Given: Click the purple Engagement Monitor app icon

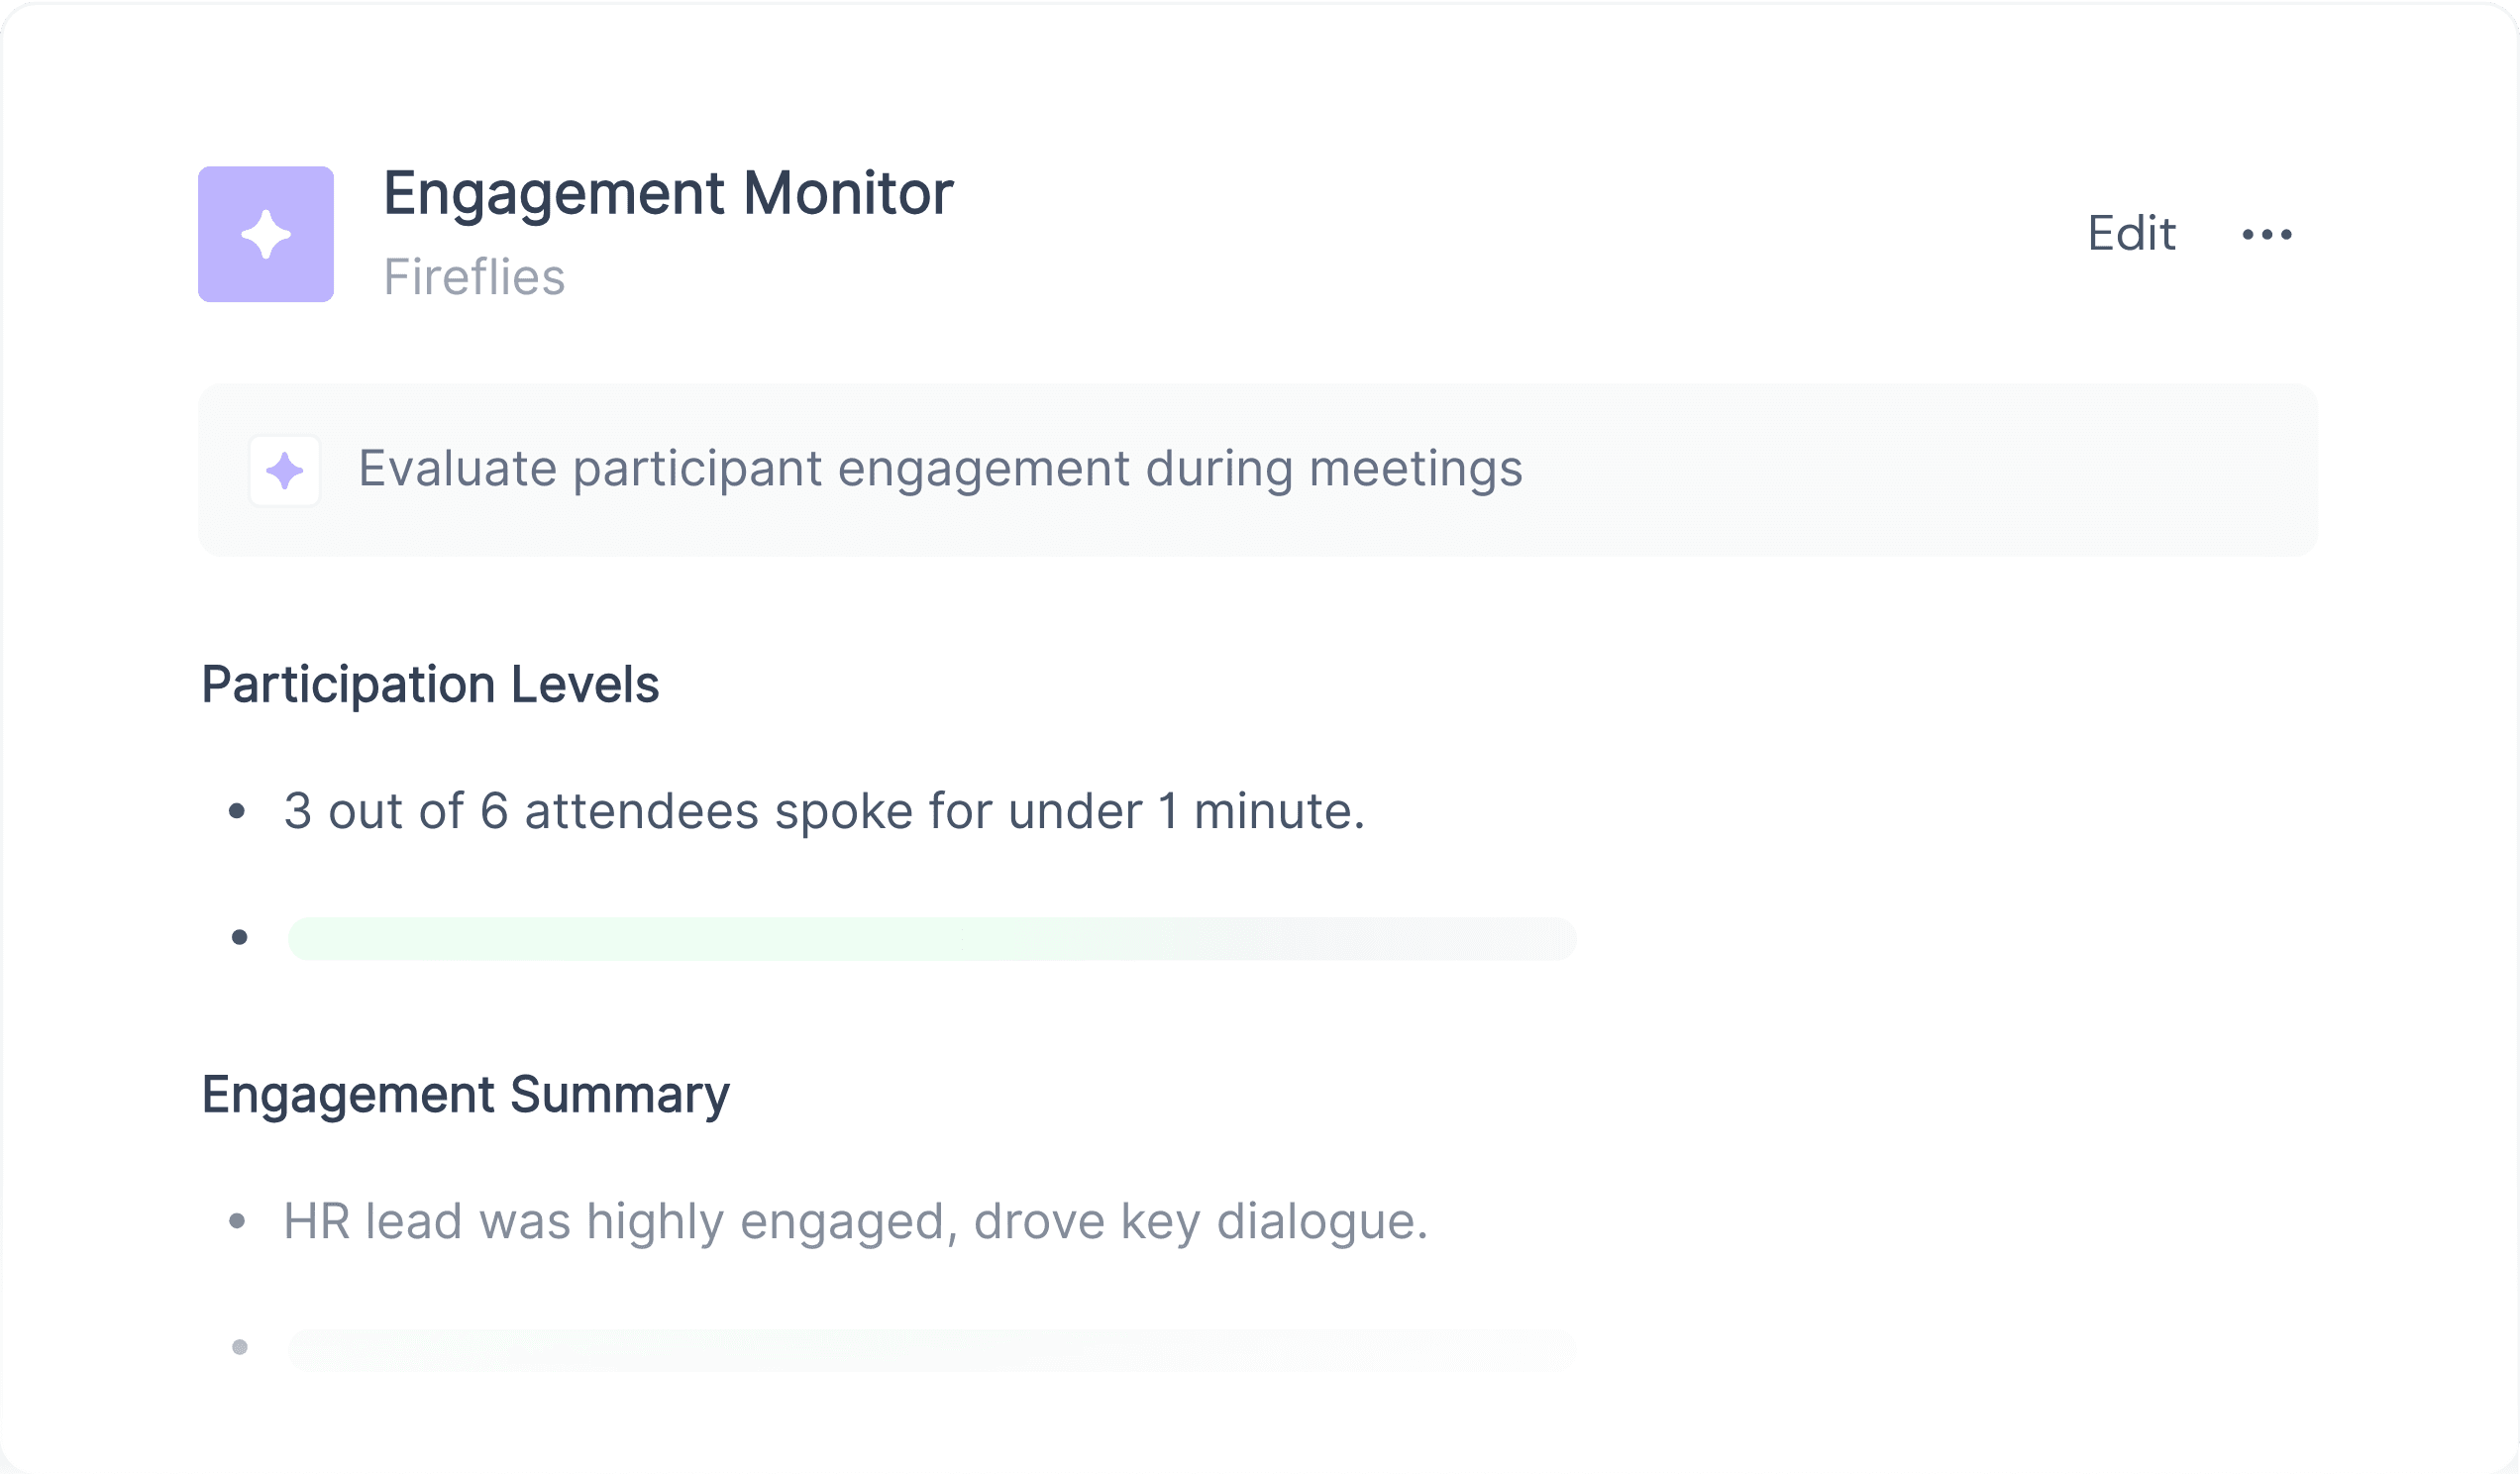Looking at the screenshot, I should pyautogui.click(x=265, y=234).
